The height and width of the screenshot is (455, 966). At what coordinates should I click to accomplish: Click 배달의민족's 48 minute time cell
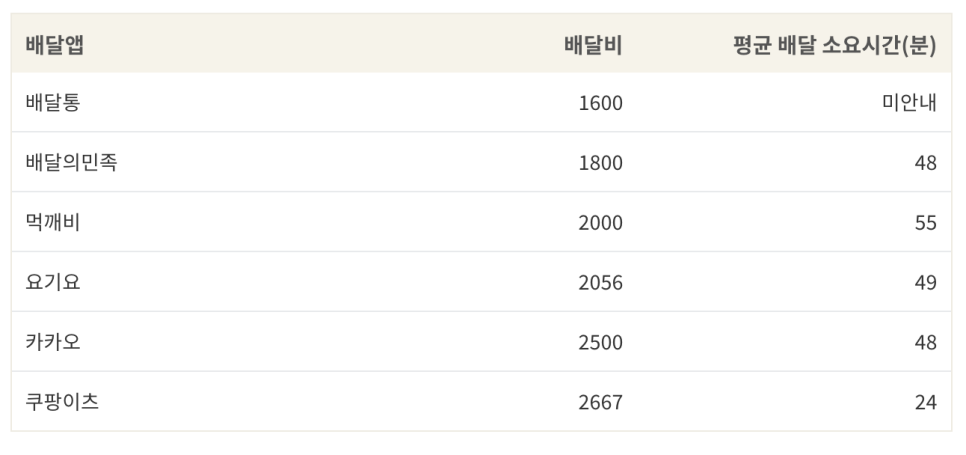pyautogui.click(x=926, y=163)
